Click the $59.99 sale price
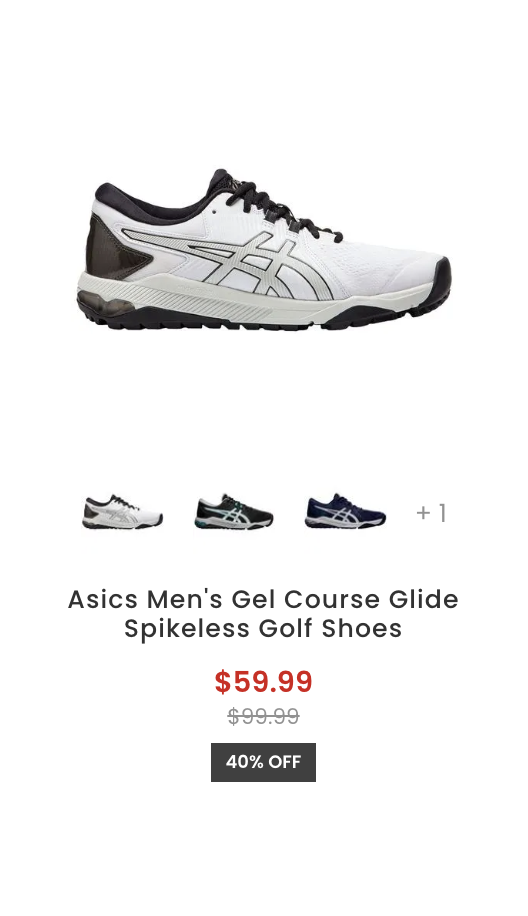Viewport: 528px width, 916px height. (x=263, y=682)
